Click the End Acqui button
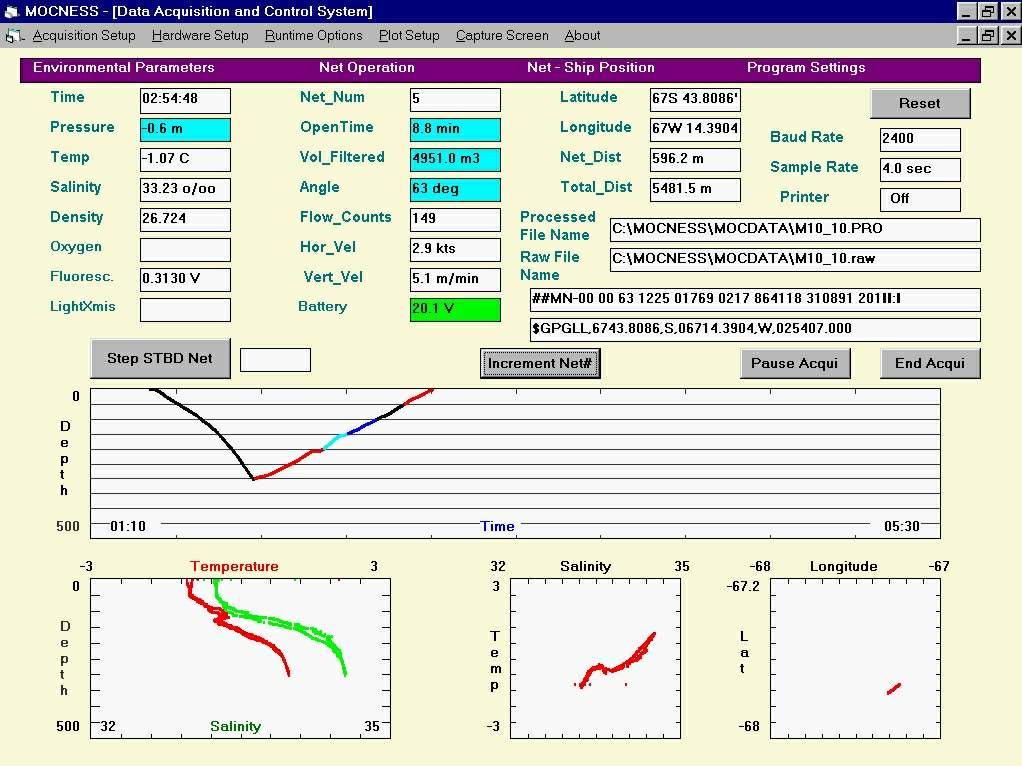 pos(929,363)
